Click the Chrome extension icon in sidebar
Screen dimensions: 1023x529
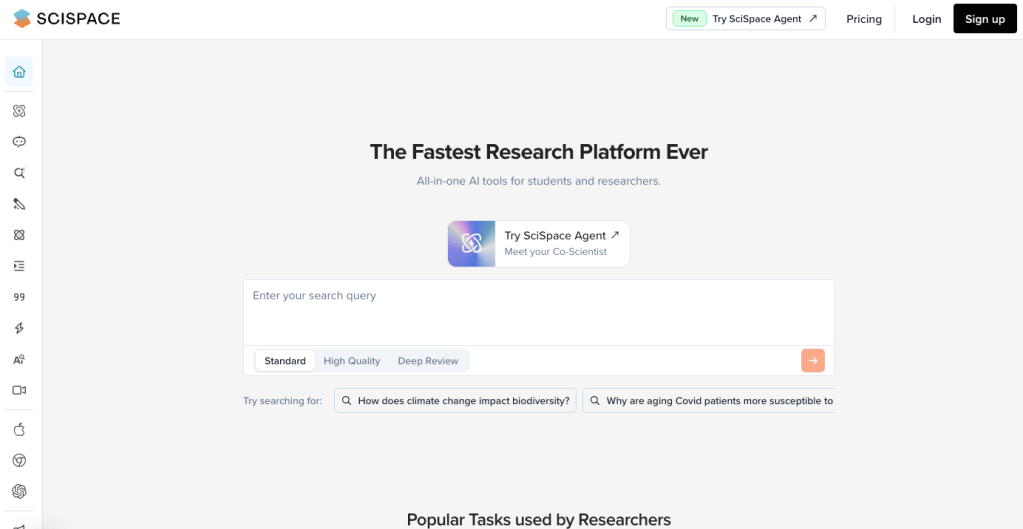pyautogui.click(x=19, y=460)
